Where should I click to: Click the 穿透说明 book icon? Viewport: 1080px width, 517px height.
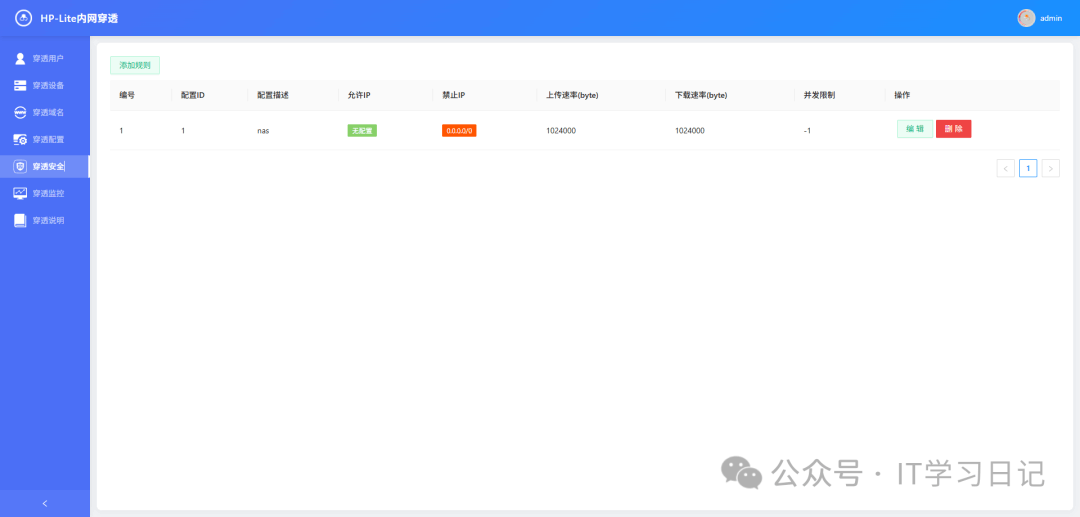pos(20,220)
